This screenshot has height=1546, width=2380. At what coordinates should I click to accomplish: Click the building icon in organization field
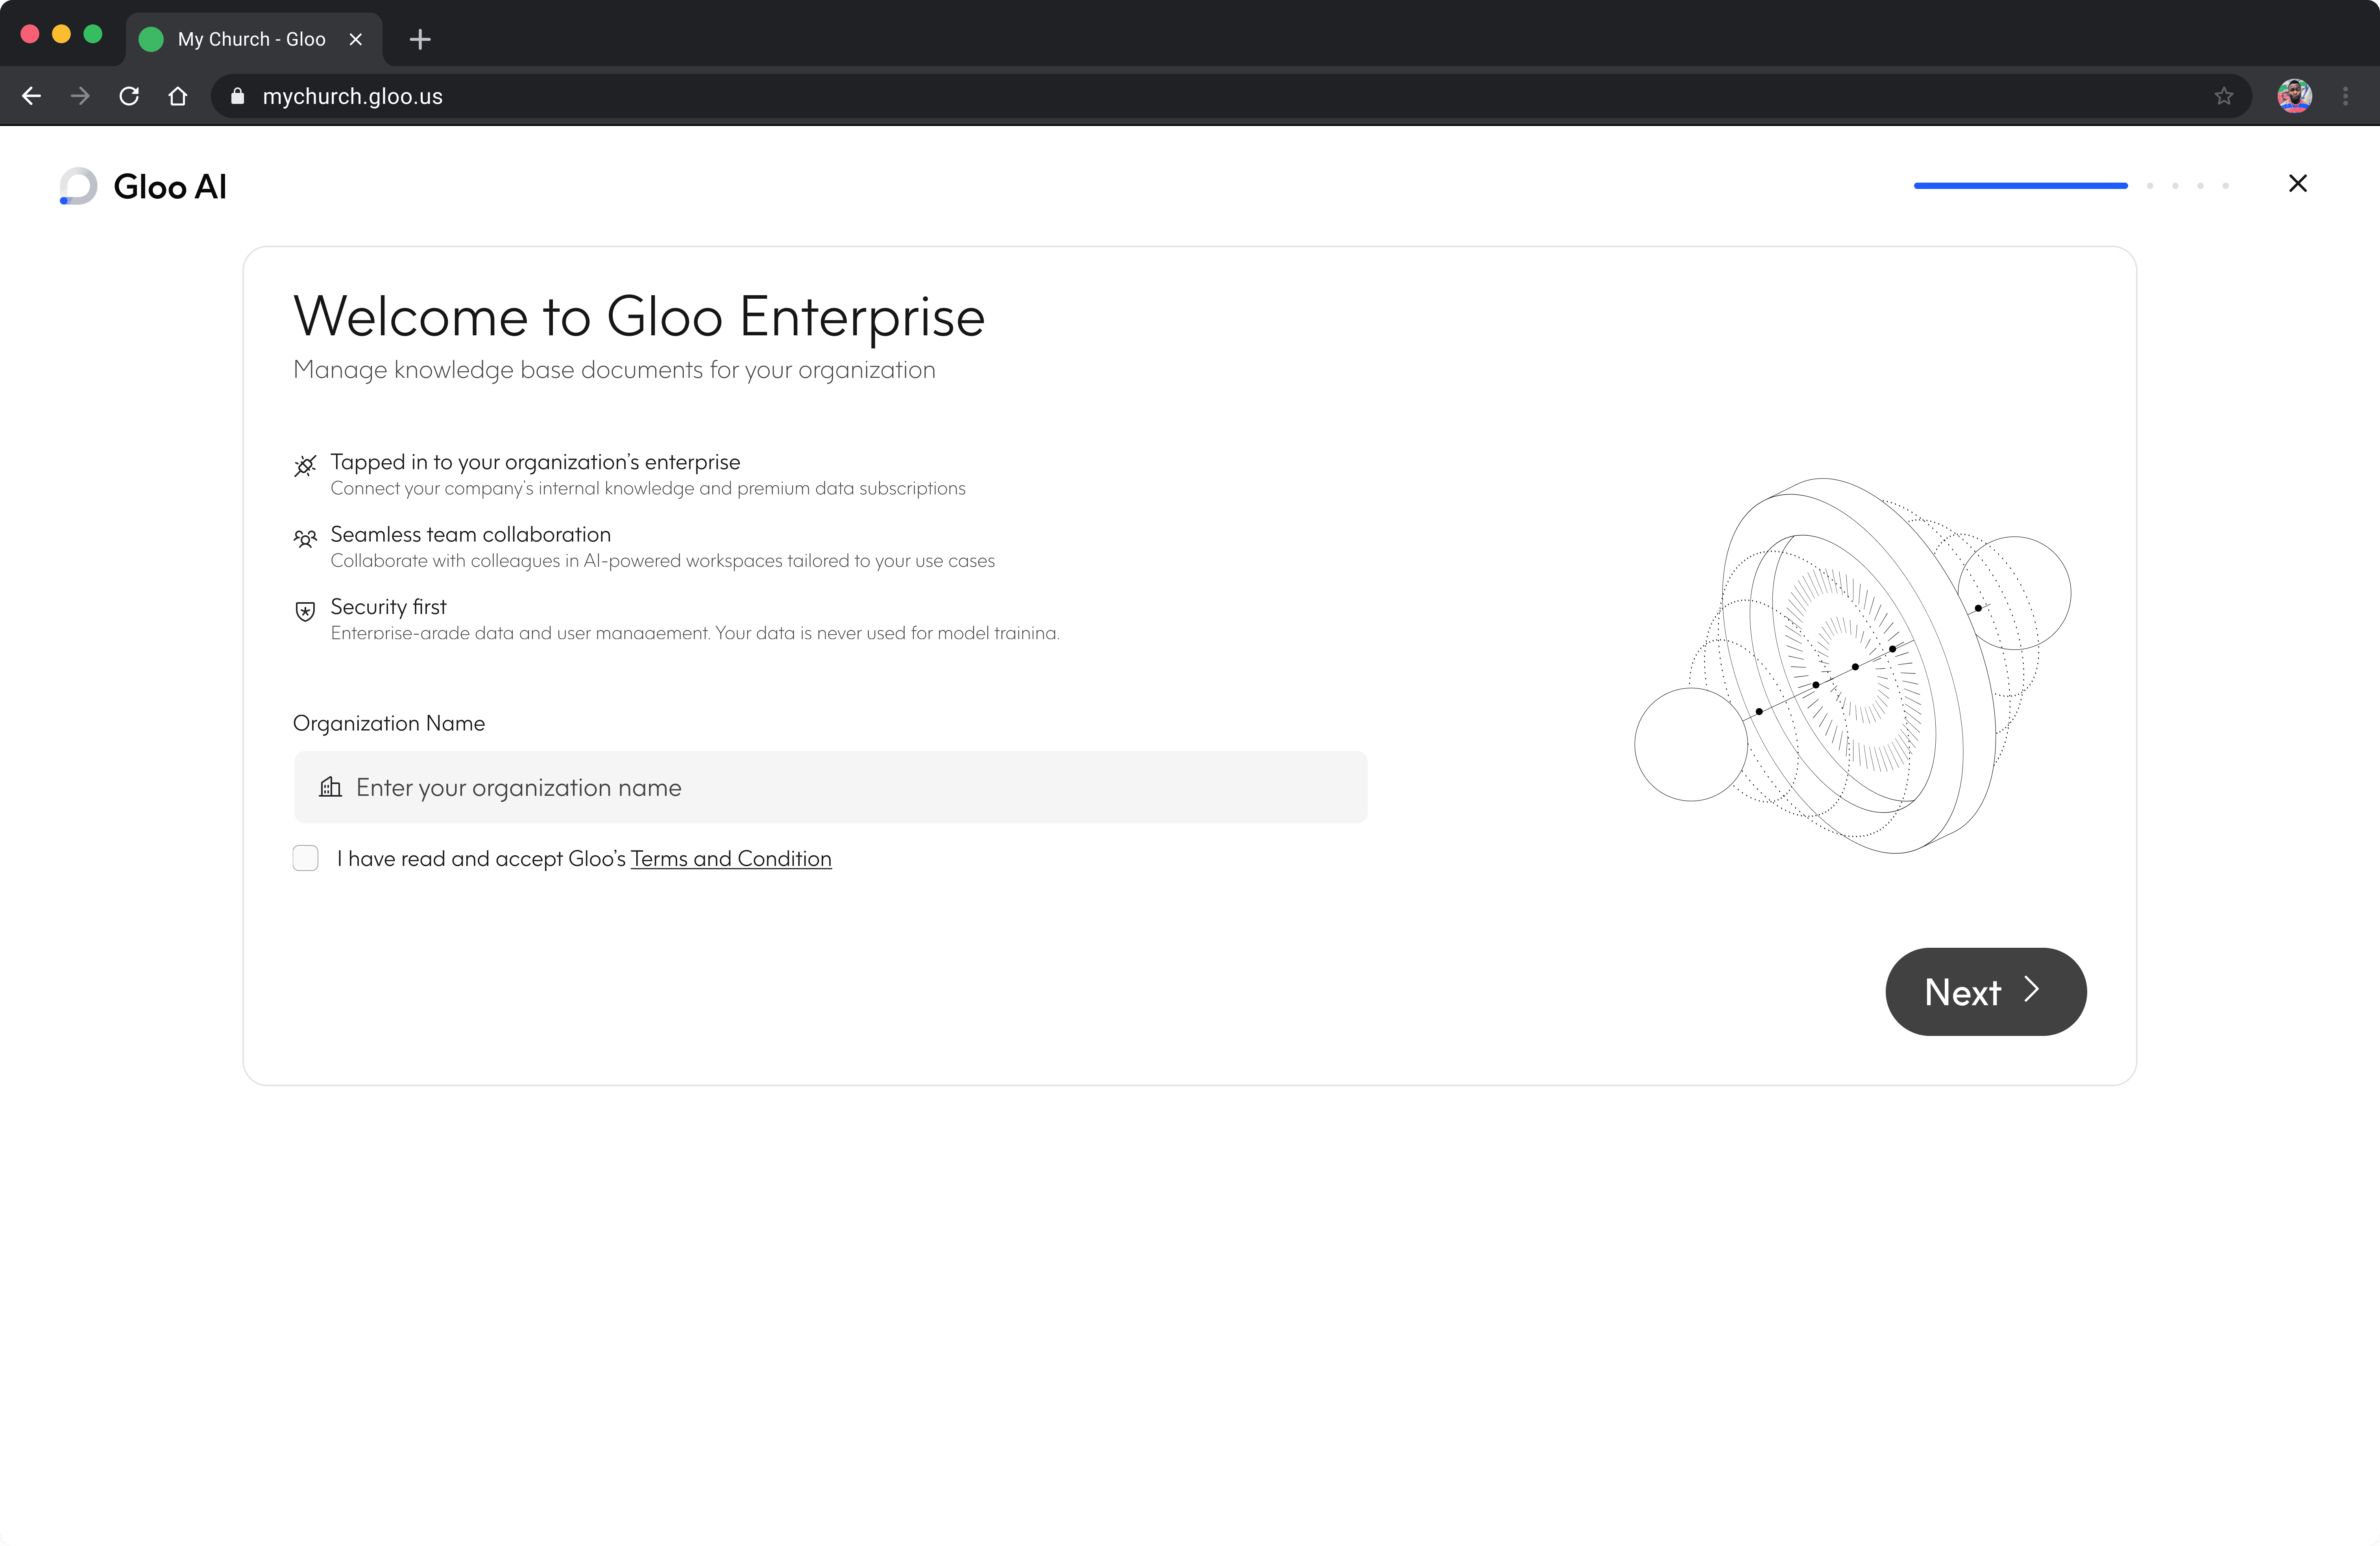point(330,787)
